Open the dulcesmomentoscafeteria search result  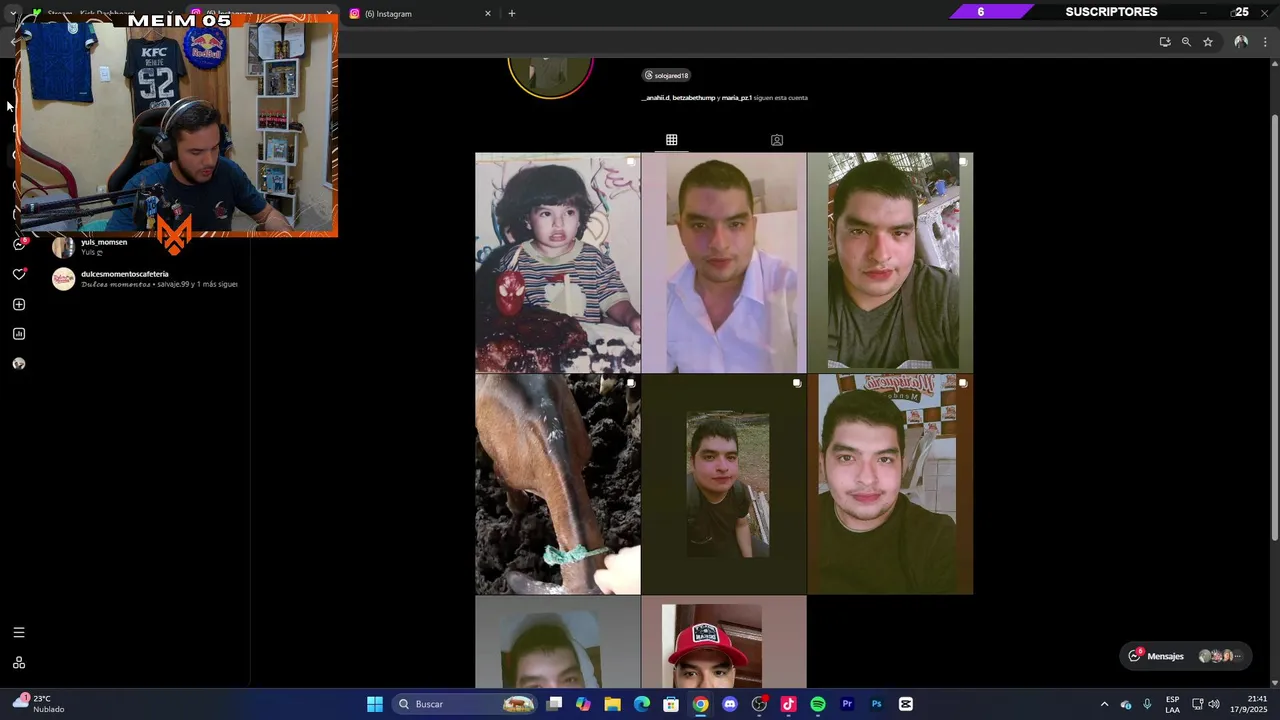[x=145, y=279]
